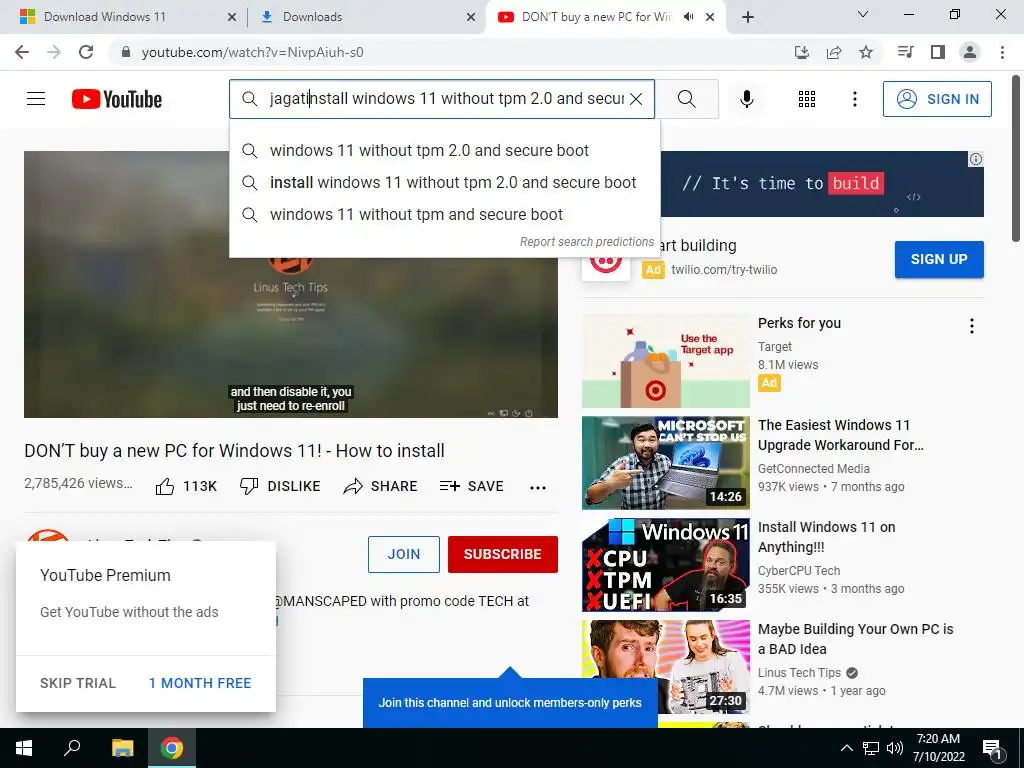Viewport: 1024px width, 768px height.
Task: Choose 1 MONTH FREE in Premium popup
Action: [x=200, y=683]
